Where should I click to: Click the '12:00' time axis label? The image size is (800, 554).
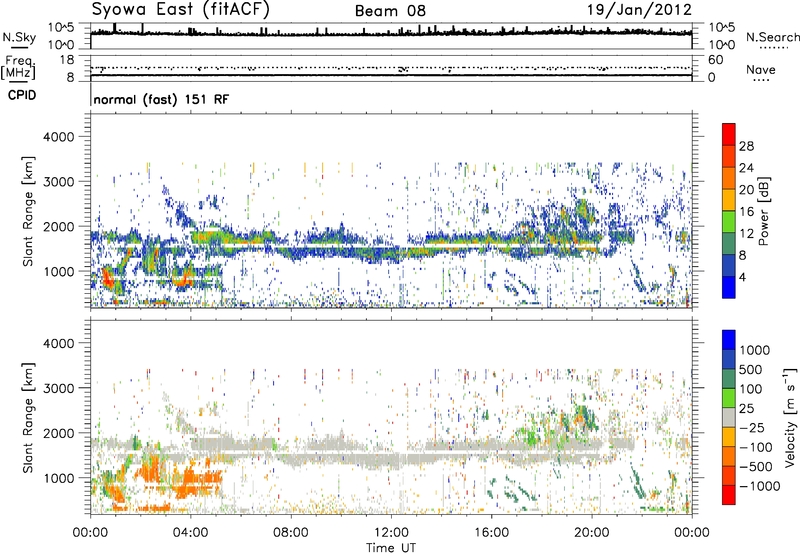[391, 533]
